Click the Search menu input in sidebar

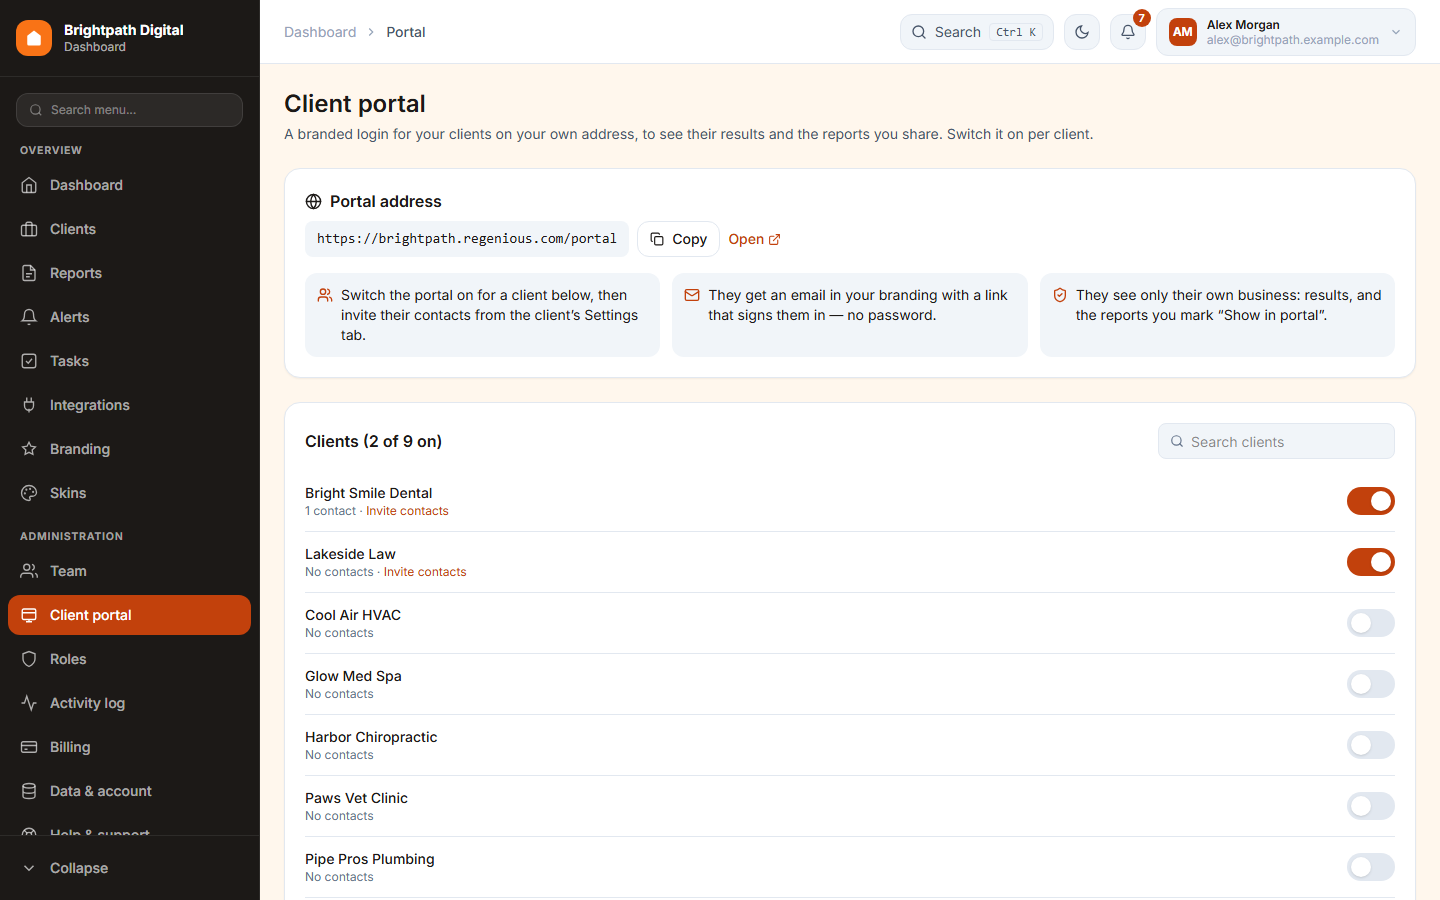point(129,110)
